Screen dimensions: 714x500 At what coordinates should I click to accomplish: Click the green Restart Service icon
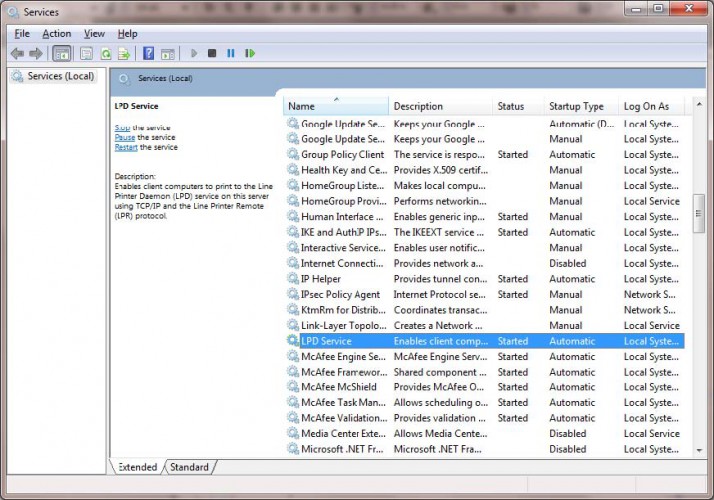pos(249,54)
